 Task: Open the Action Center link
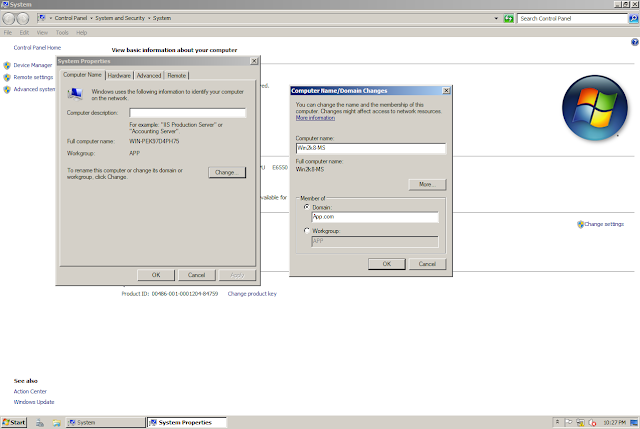(x=30, y=391)
